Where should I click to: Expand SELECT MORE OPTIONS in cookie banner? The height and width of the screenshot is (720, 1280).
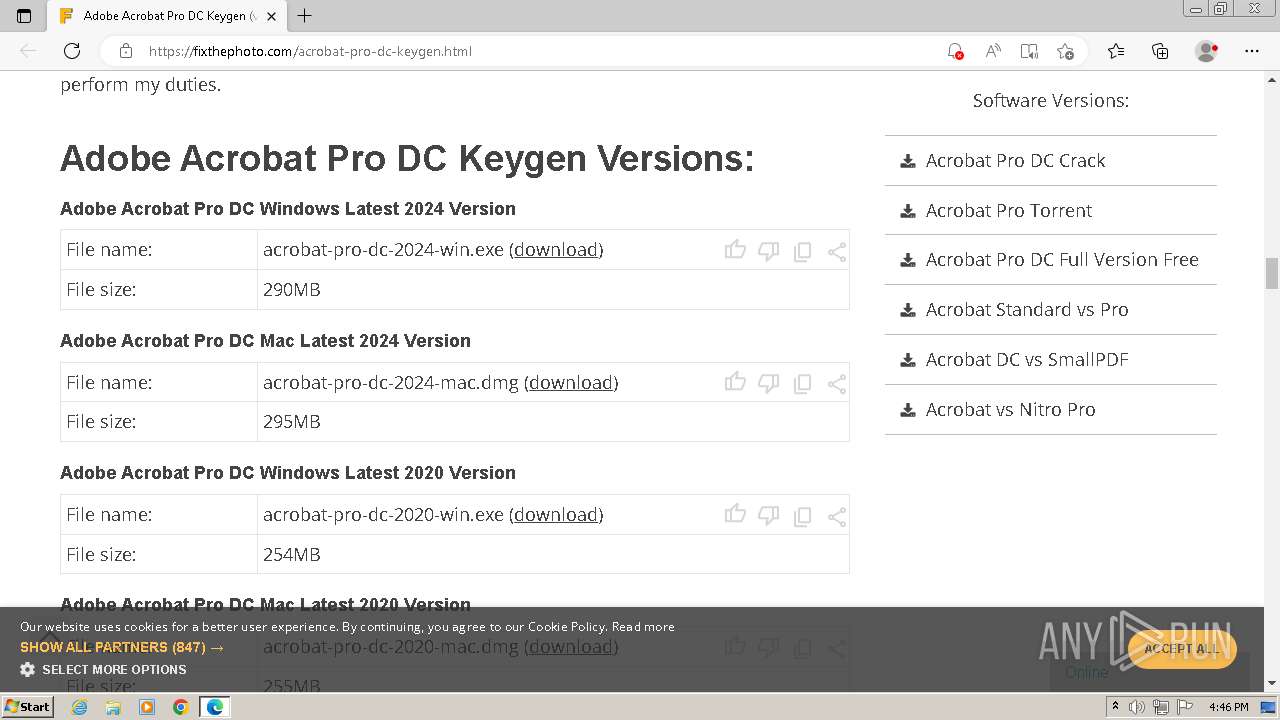[103, 669]
